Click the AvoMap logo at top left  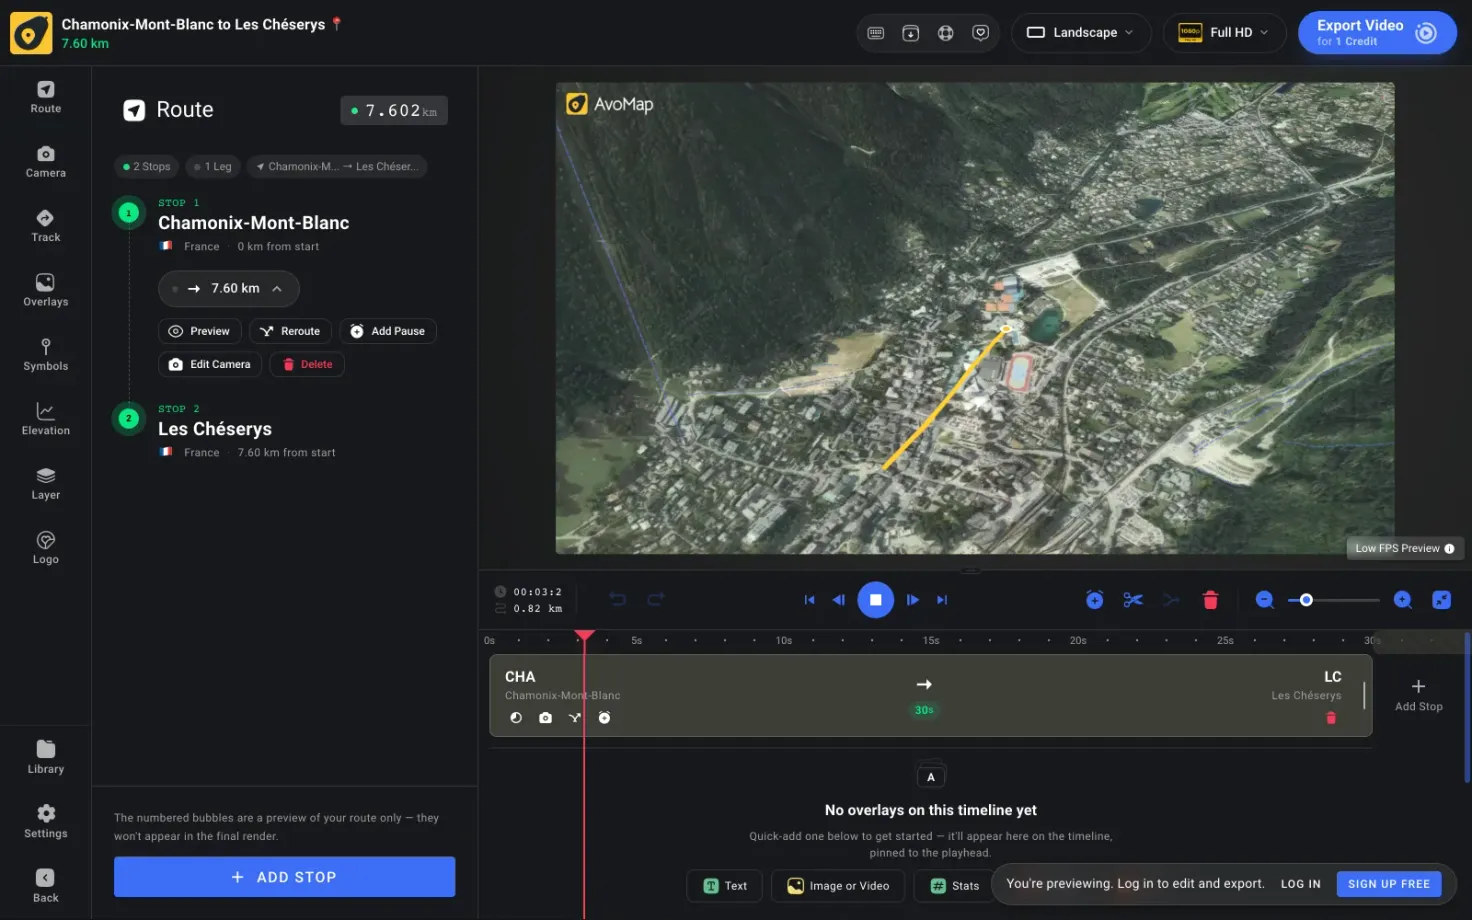pos(31,33)
